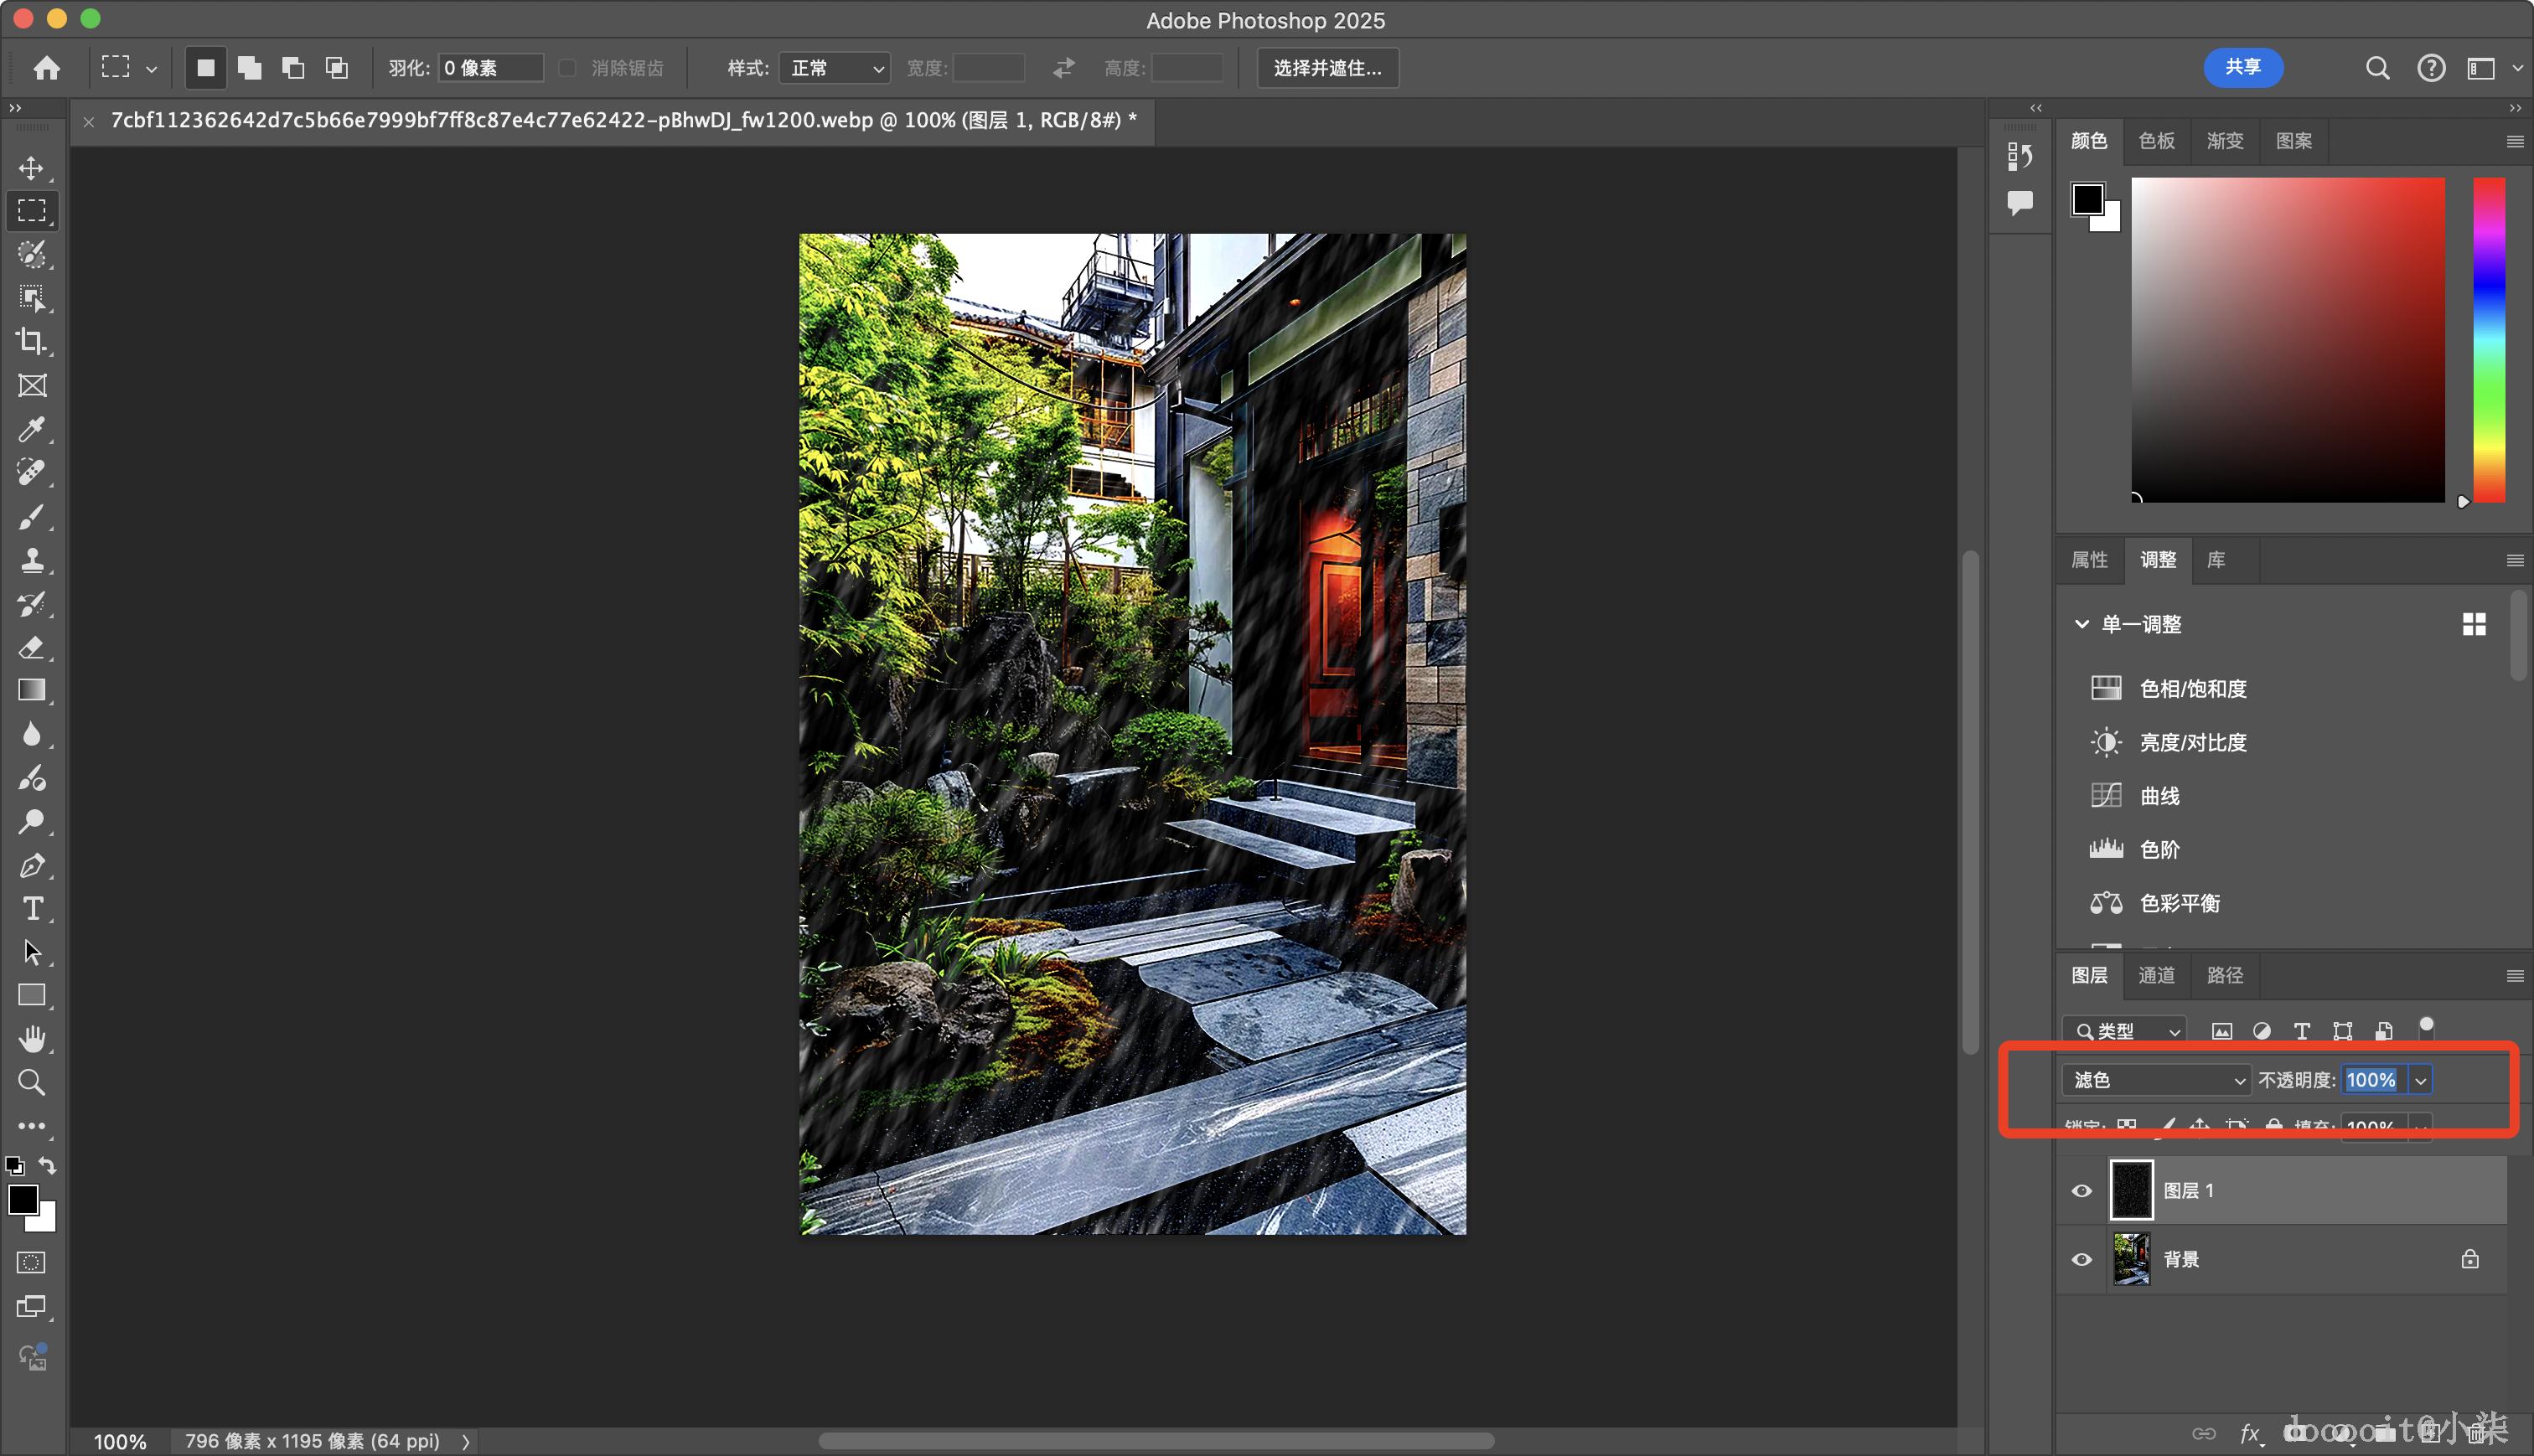
Task: Click the rainbow hue slider strip
Action: [x=2488, y=340]
